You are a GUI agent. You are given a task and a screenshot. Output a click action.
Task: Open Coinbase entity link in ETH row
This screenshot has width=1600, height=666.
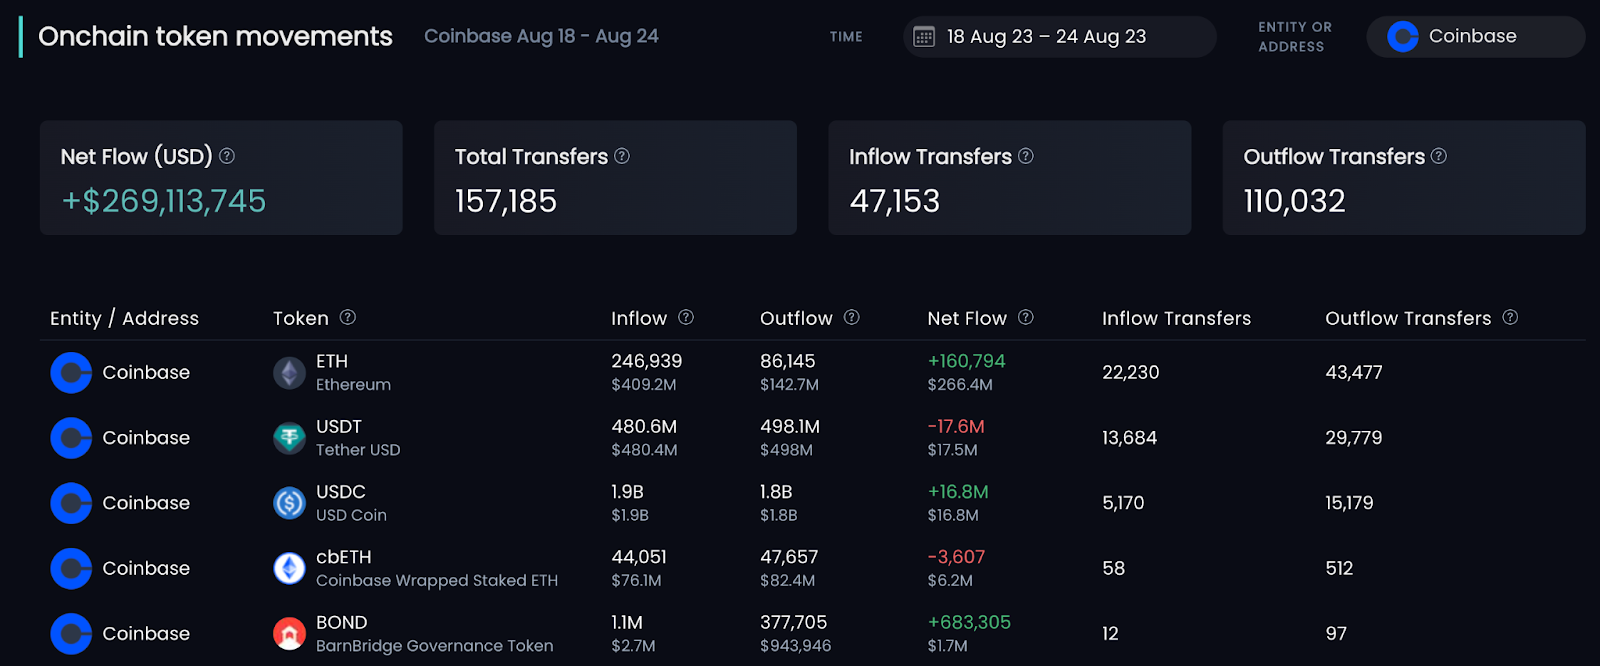pos(146,373)
